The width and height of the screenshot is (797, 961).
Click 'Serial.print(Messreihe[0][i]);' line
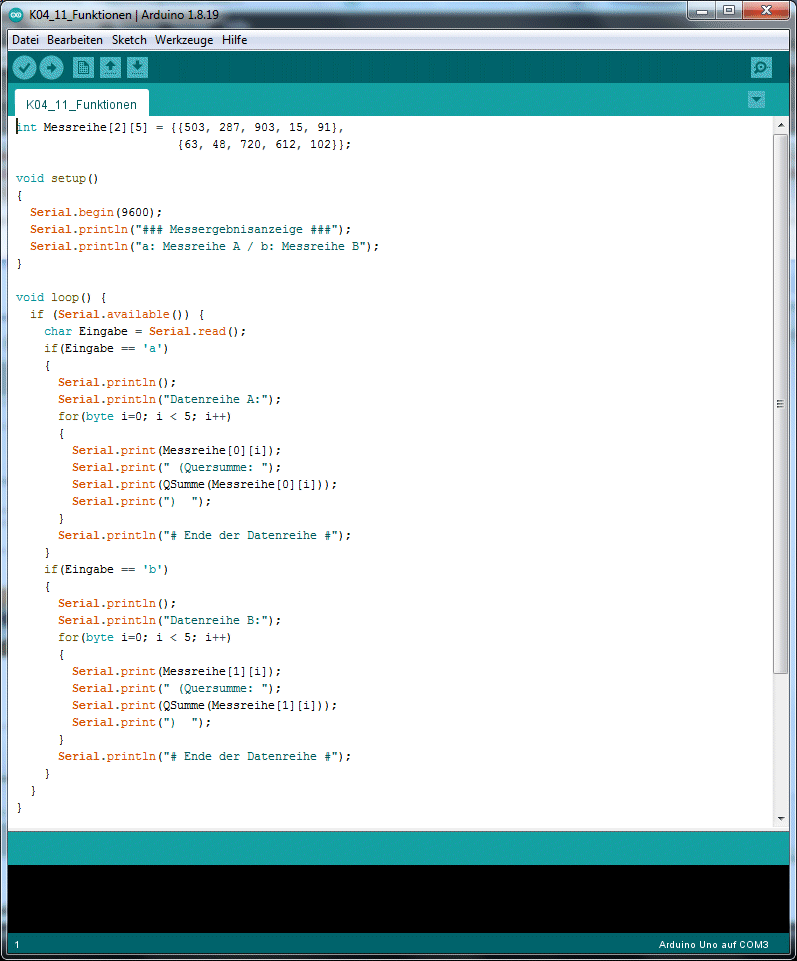[x=177, y=450]
